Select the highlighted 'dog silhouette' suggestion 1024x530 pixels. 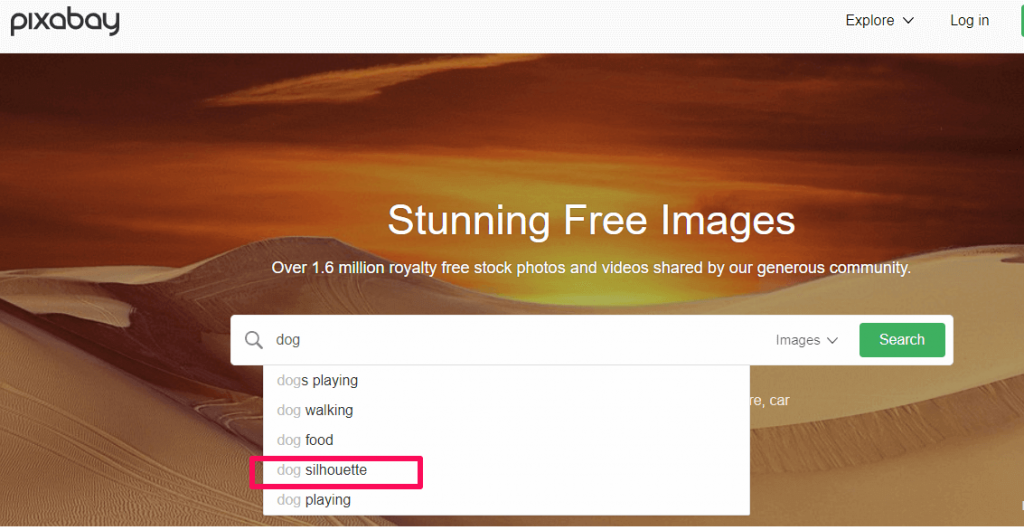pyautogui.click(x=322, y=470)
